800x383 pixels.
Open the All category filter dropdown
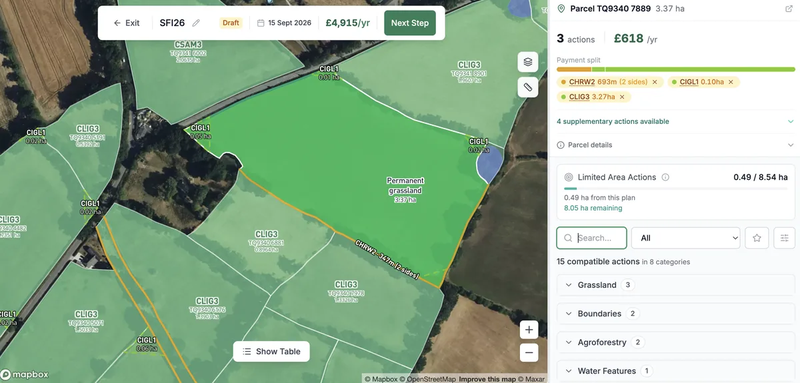(x=685, y=238)
